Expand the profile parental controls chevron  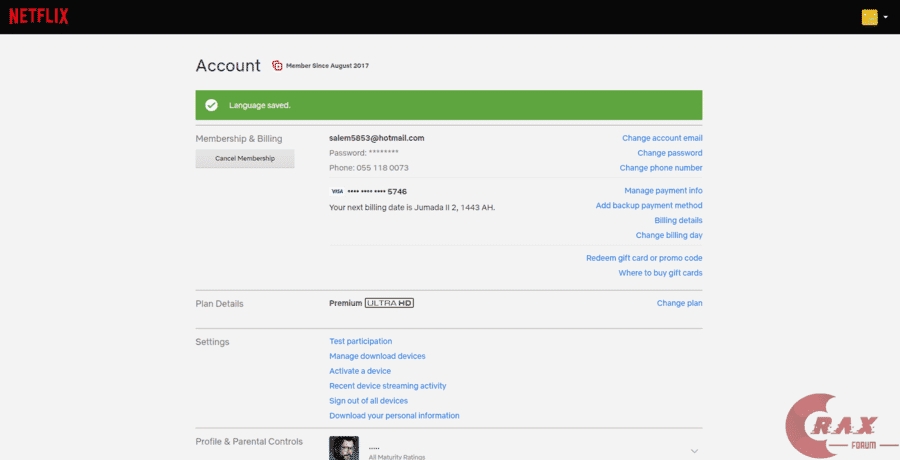(694, 450)
